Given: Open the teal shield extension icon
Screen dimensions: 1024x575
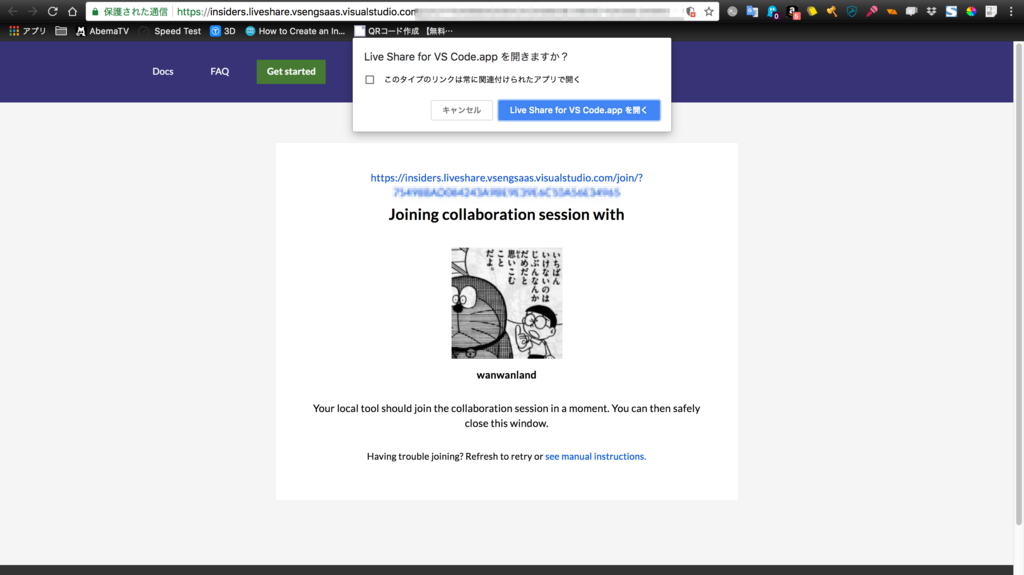Looking at the screenshot, I should coord(852,11).
